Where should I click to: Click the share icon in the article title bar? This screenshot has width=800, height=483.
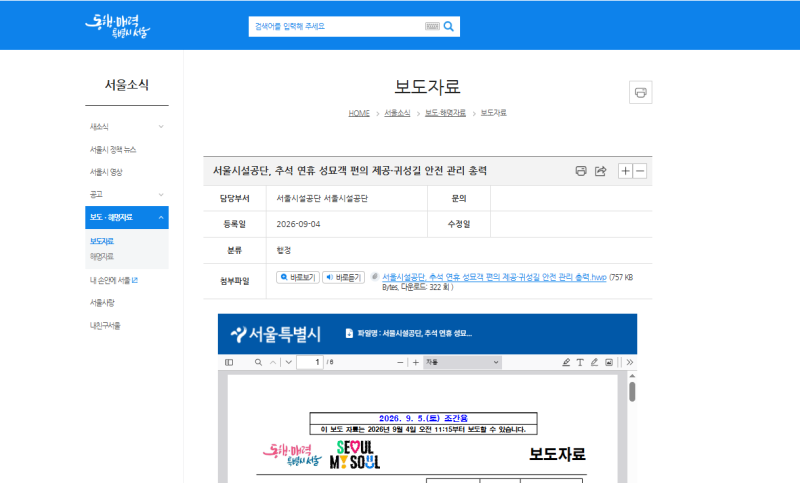point(601,171)
